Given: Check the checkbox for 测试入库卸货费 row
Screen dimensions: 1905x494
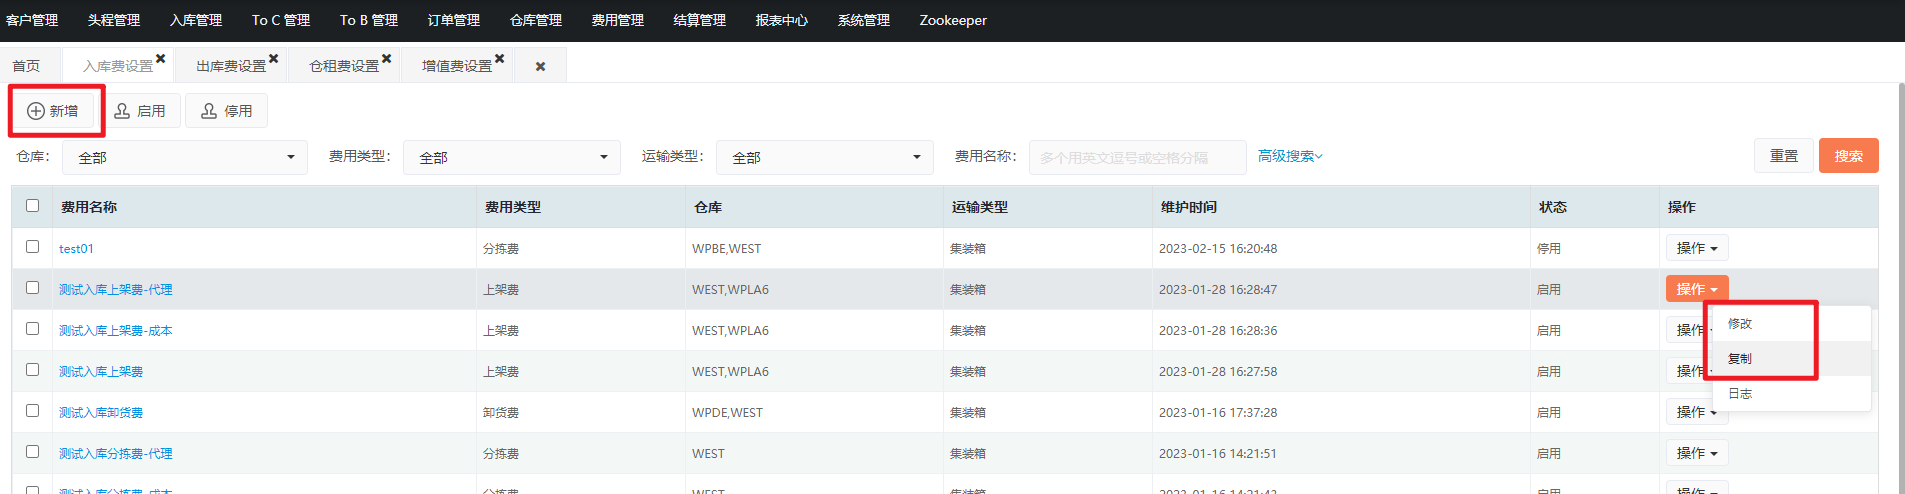Looking at the screenshot, I should click(x=32, y=410).
